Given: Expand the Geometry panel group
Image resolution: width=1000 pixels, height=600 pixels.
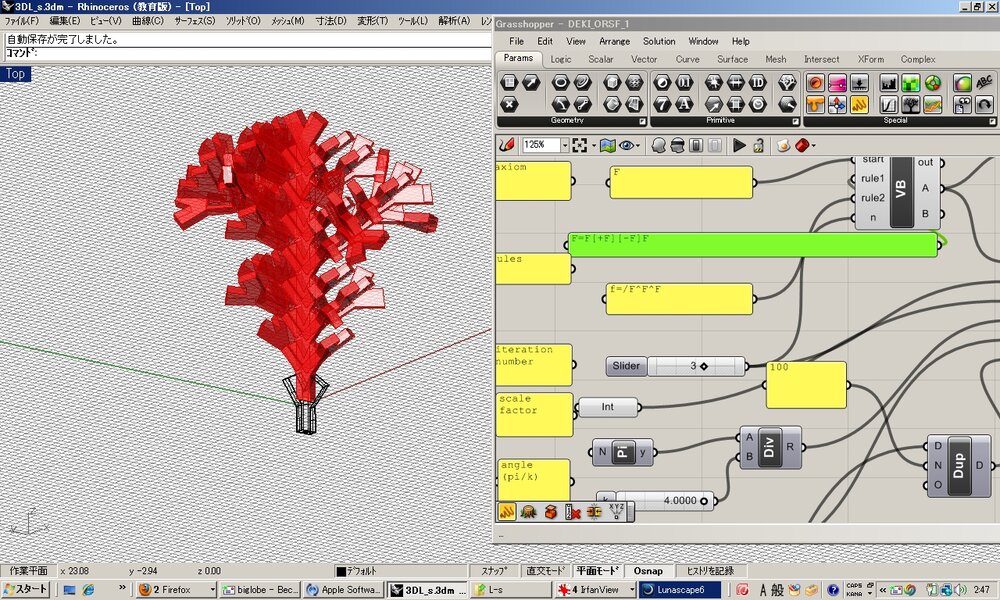Looking at the screenshot, I should (642, 121).
